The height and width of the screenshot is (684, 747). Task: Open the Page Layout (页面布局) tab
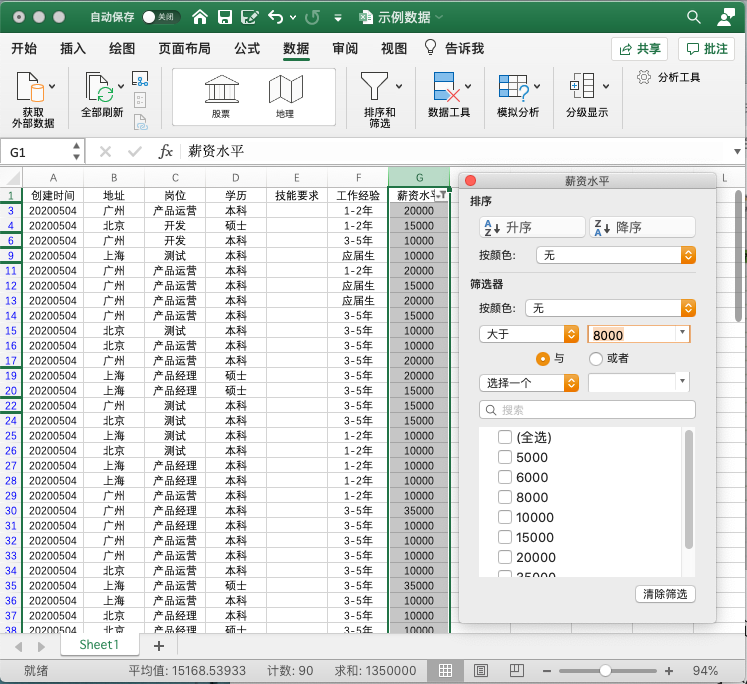184,48
